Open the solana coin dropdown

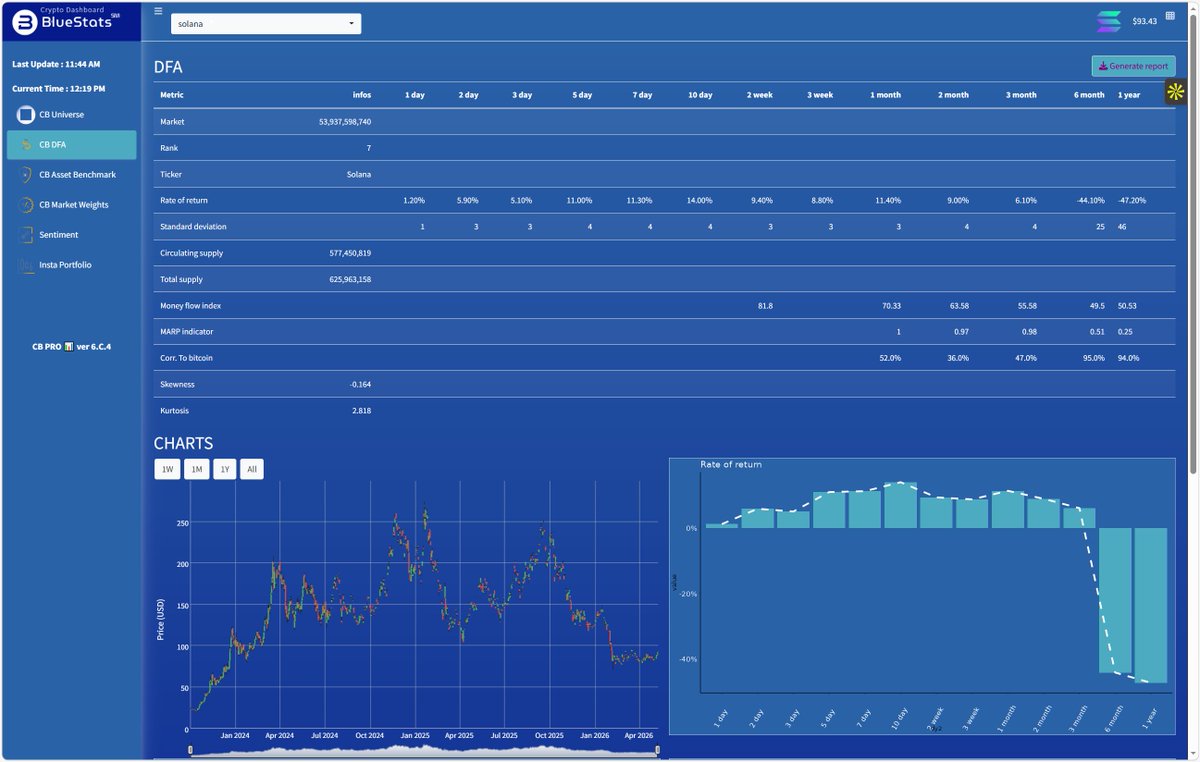pyautogui.click(x=266, y=23)
